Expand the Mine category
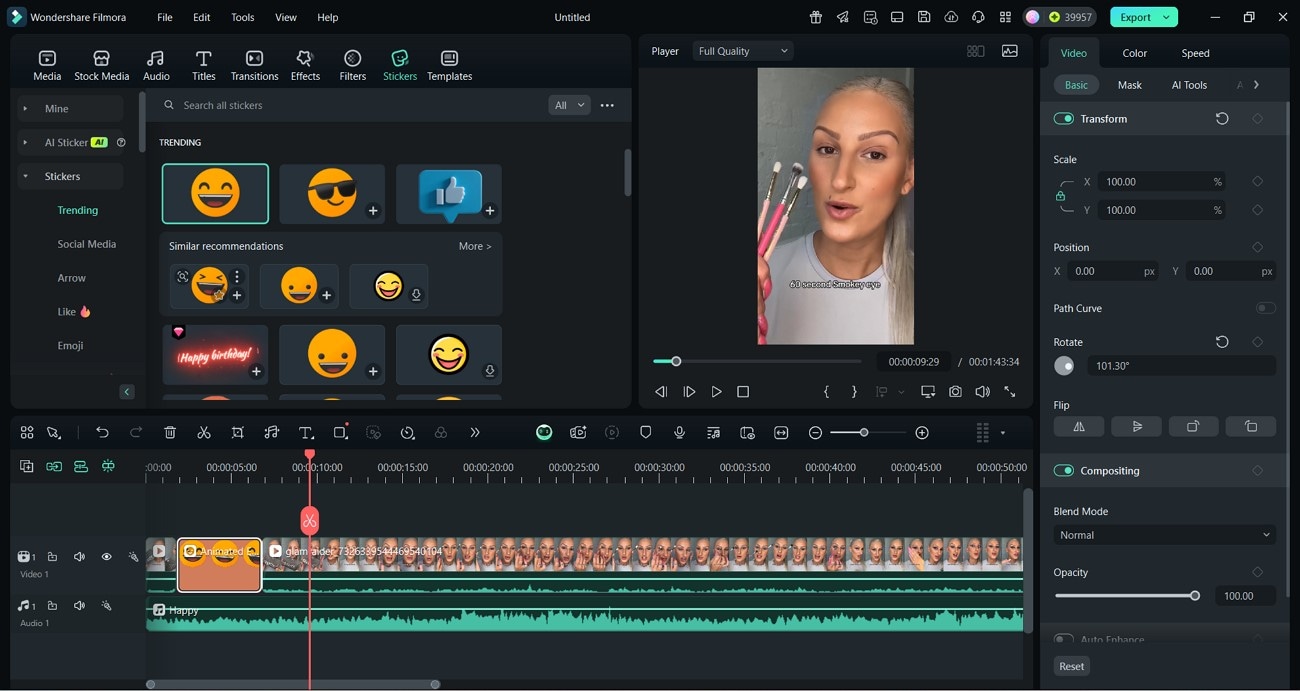The image size is (1300, 691). tap(25, 108)
